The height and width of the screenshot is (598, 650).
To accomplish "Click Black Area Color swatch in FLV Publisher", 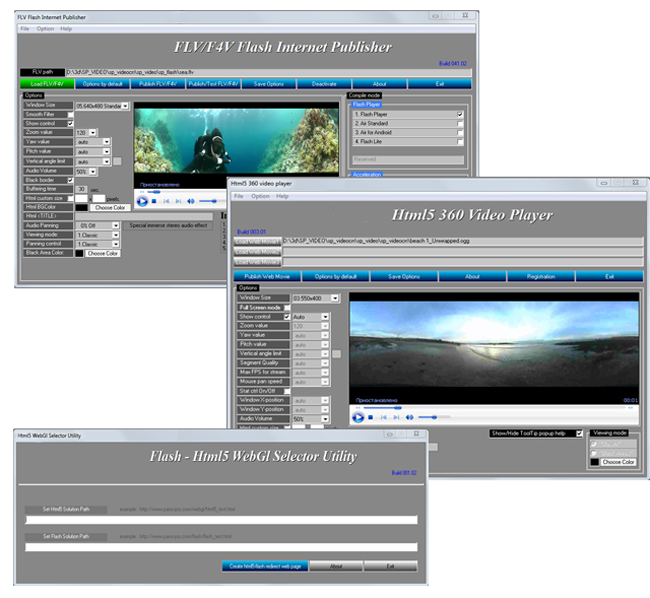I will (79, 254).
